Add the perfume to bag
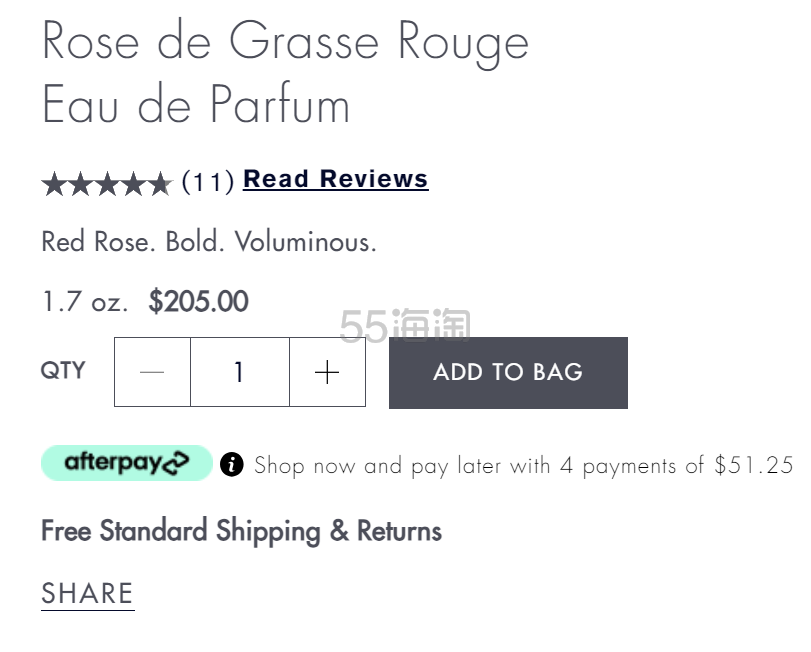Viewport: 811px width, 652px height. tap(508, 372)
